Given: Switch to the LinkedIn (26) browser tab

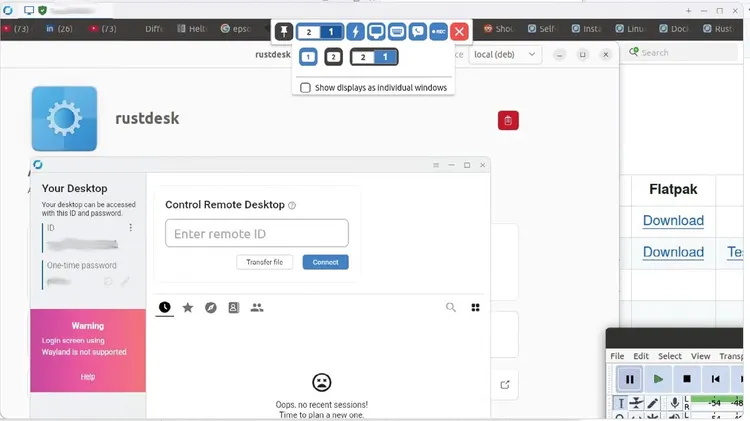Looking at the screenshot, I should click(58, 29).
